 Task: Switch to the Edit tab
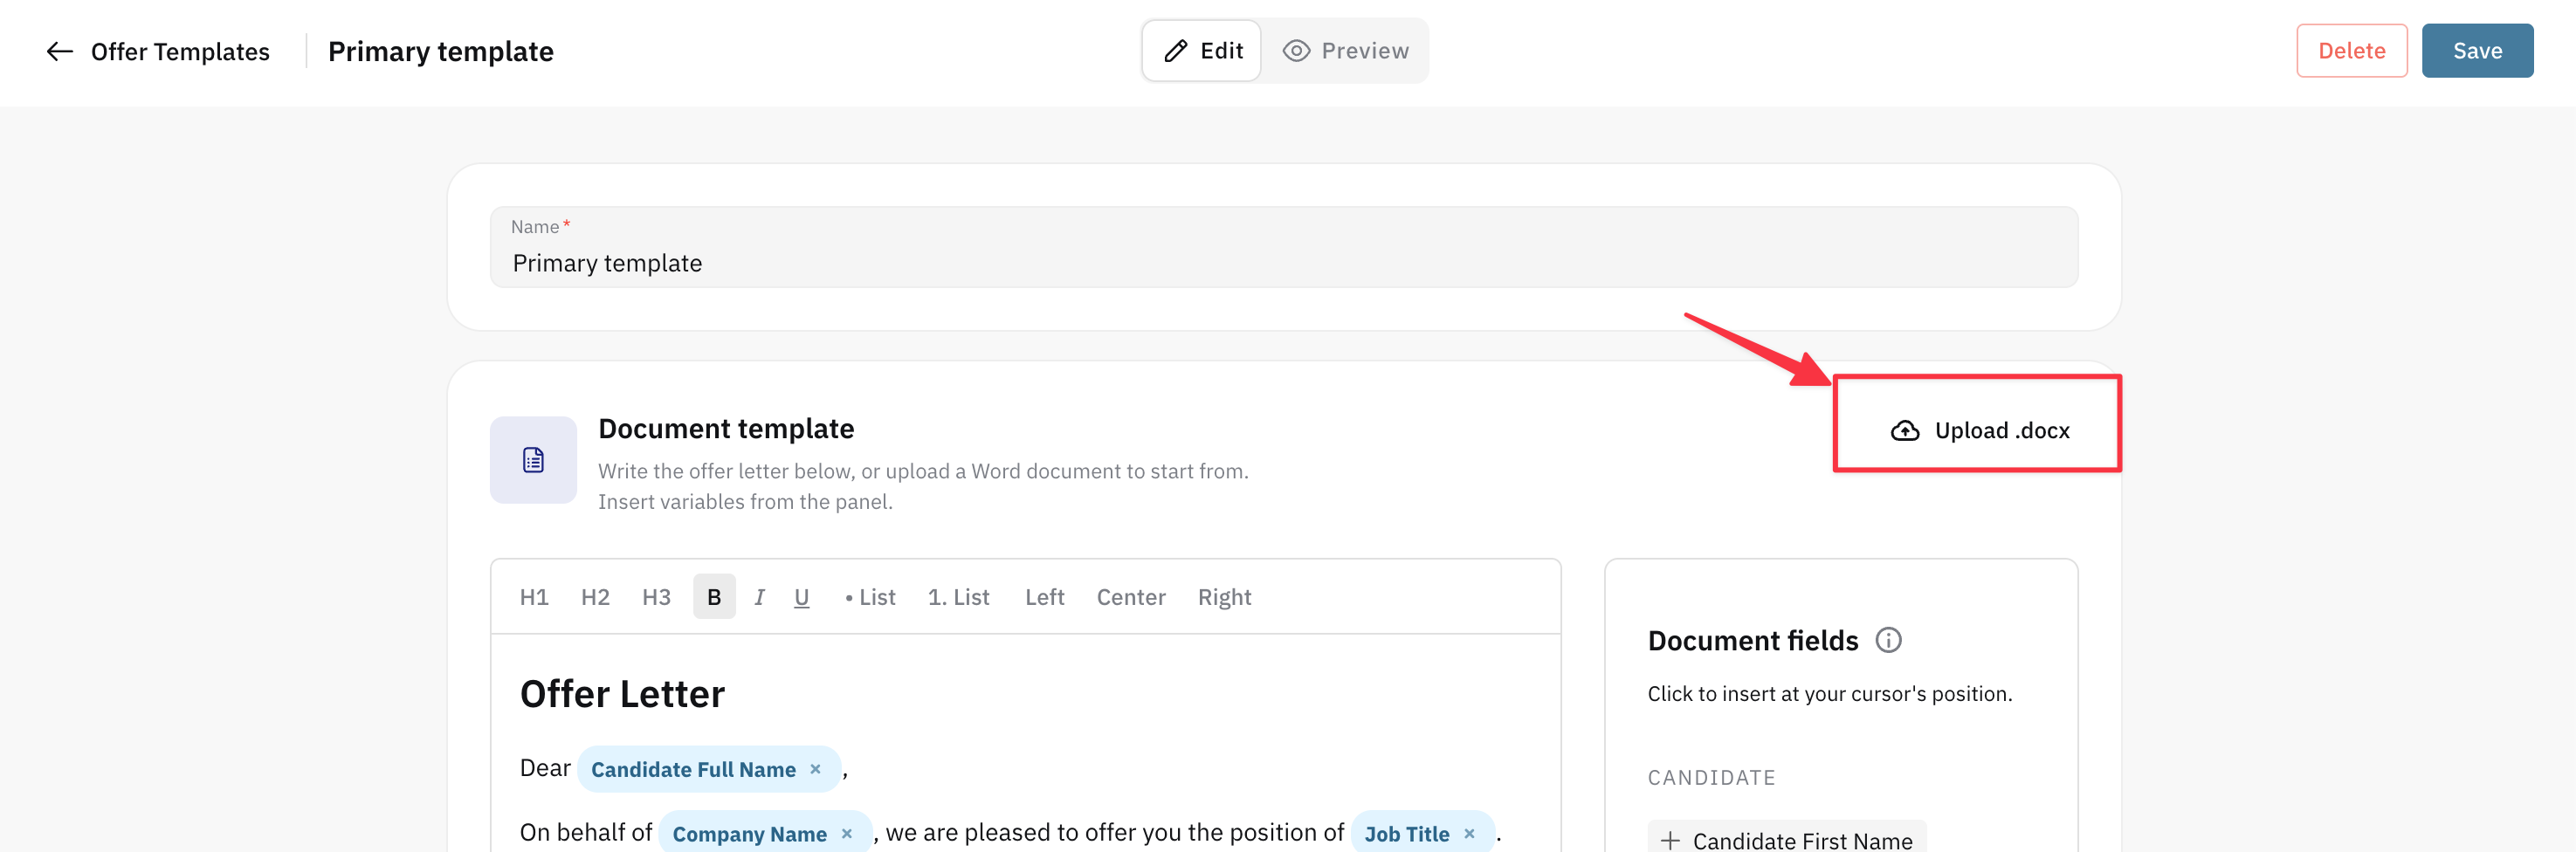point(1202,51)
